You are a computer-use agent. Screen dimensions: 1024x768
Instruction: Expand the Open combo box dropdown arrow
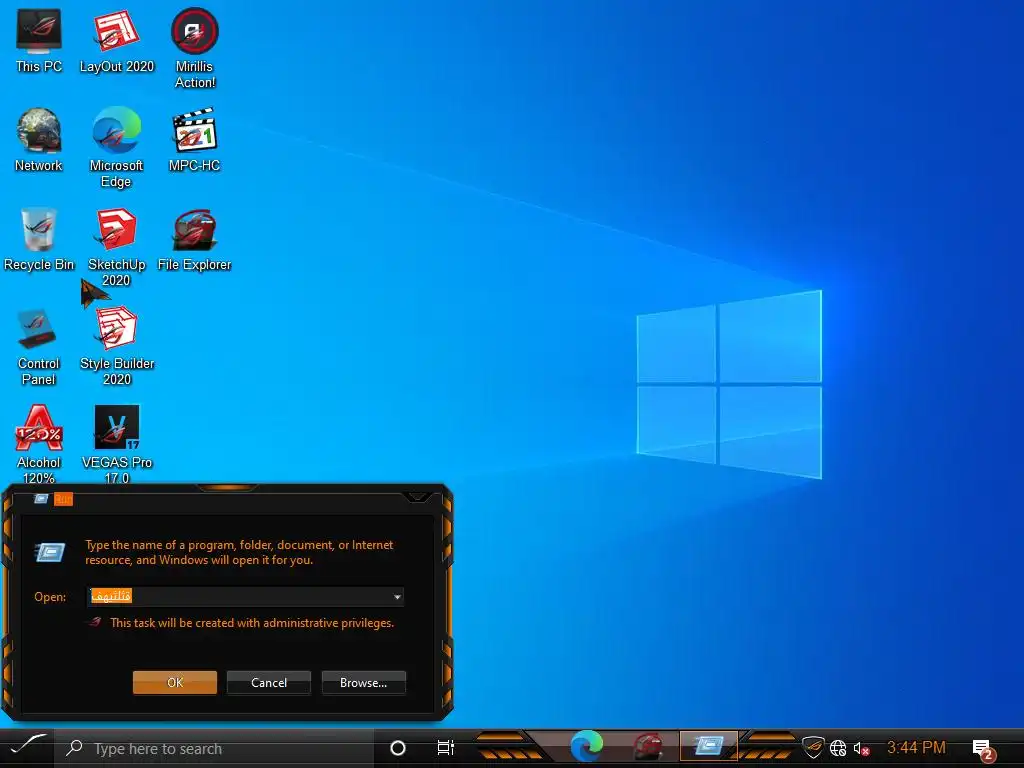pyautogui.click(x=396, y=596)
